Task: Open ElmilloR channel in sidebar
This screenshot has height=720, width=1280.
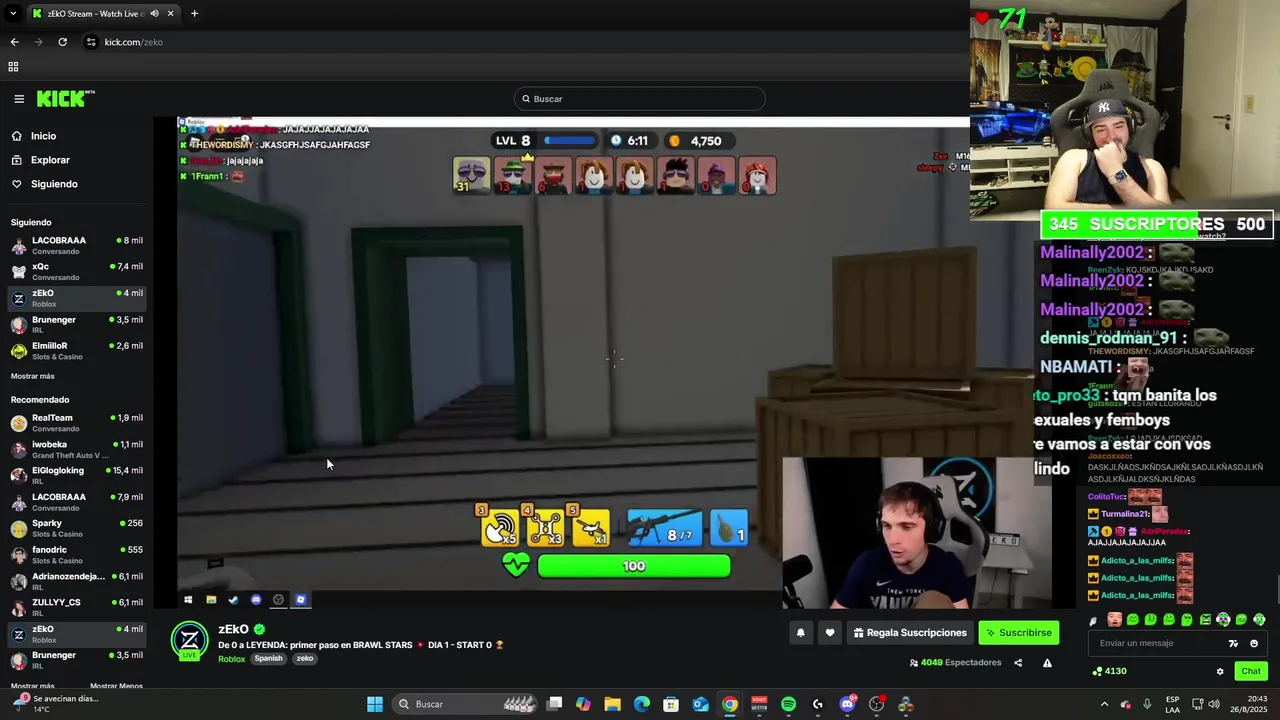Action: point(77,351)
